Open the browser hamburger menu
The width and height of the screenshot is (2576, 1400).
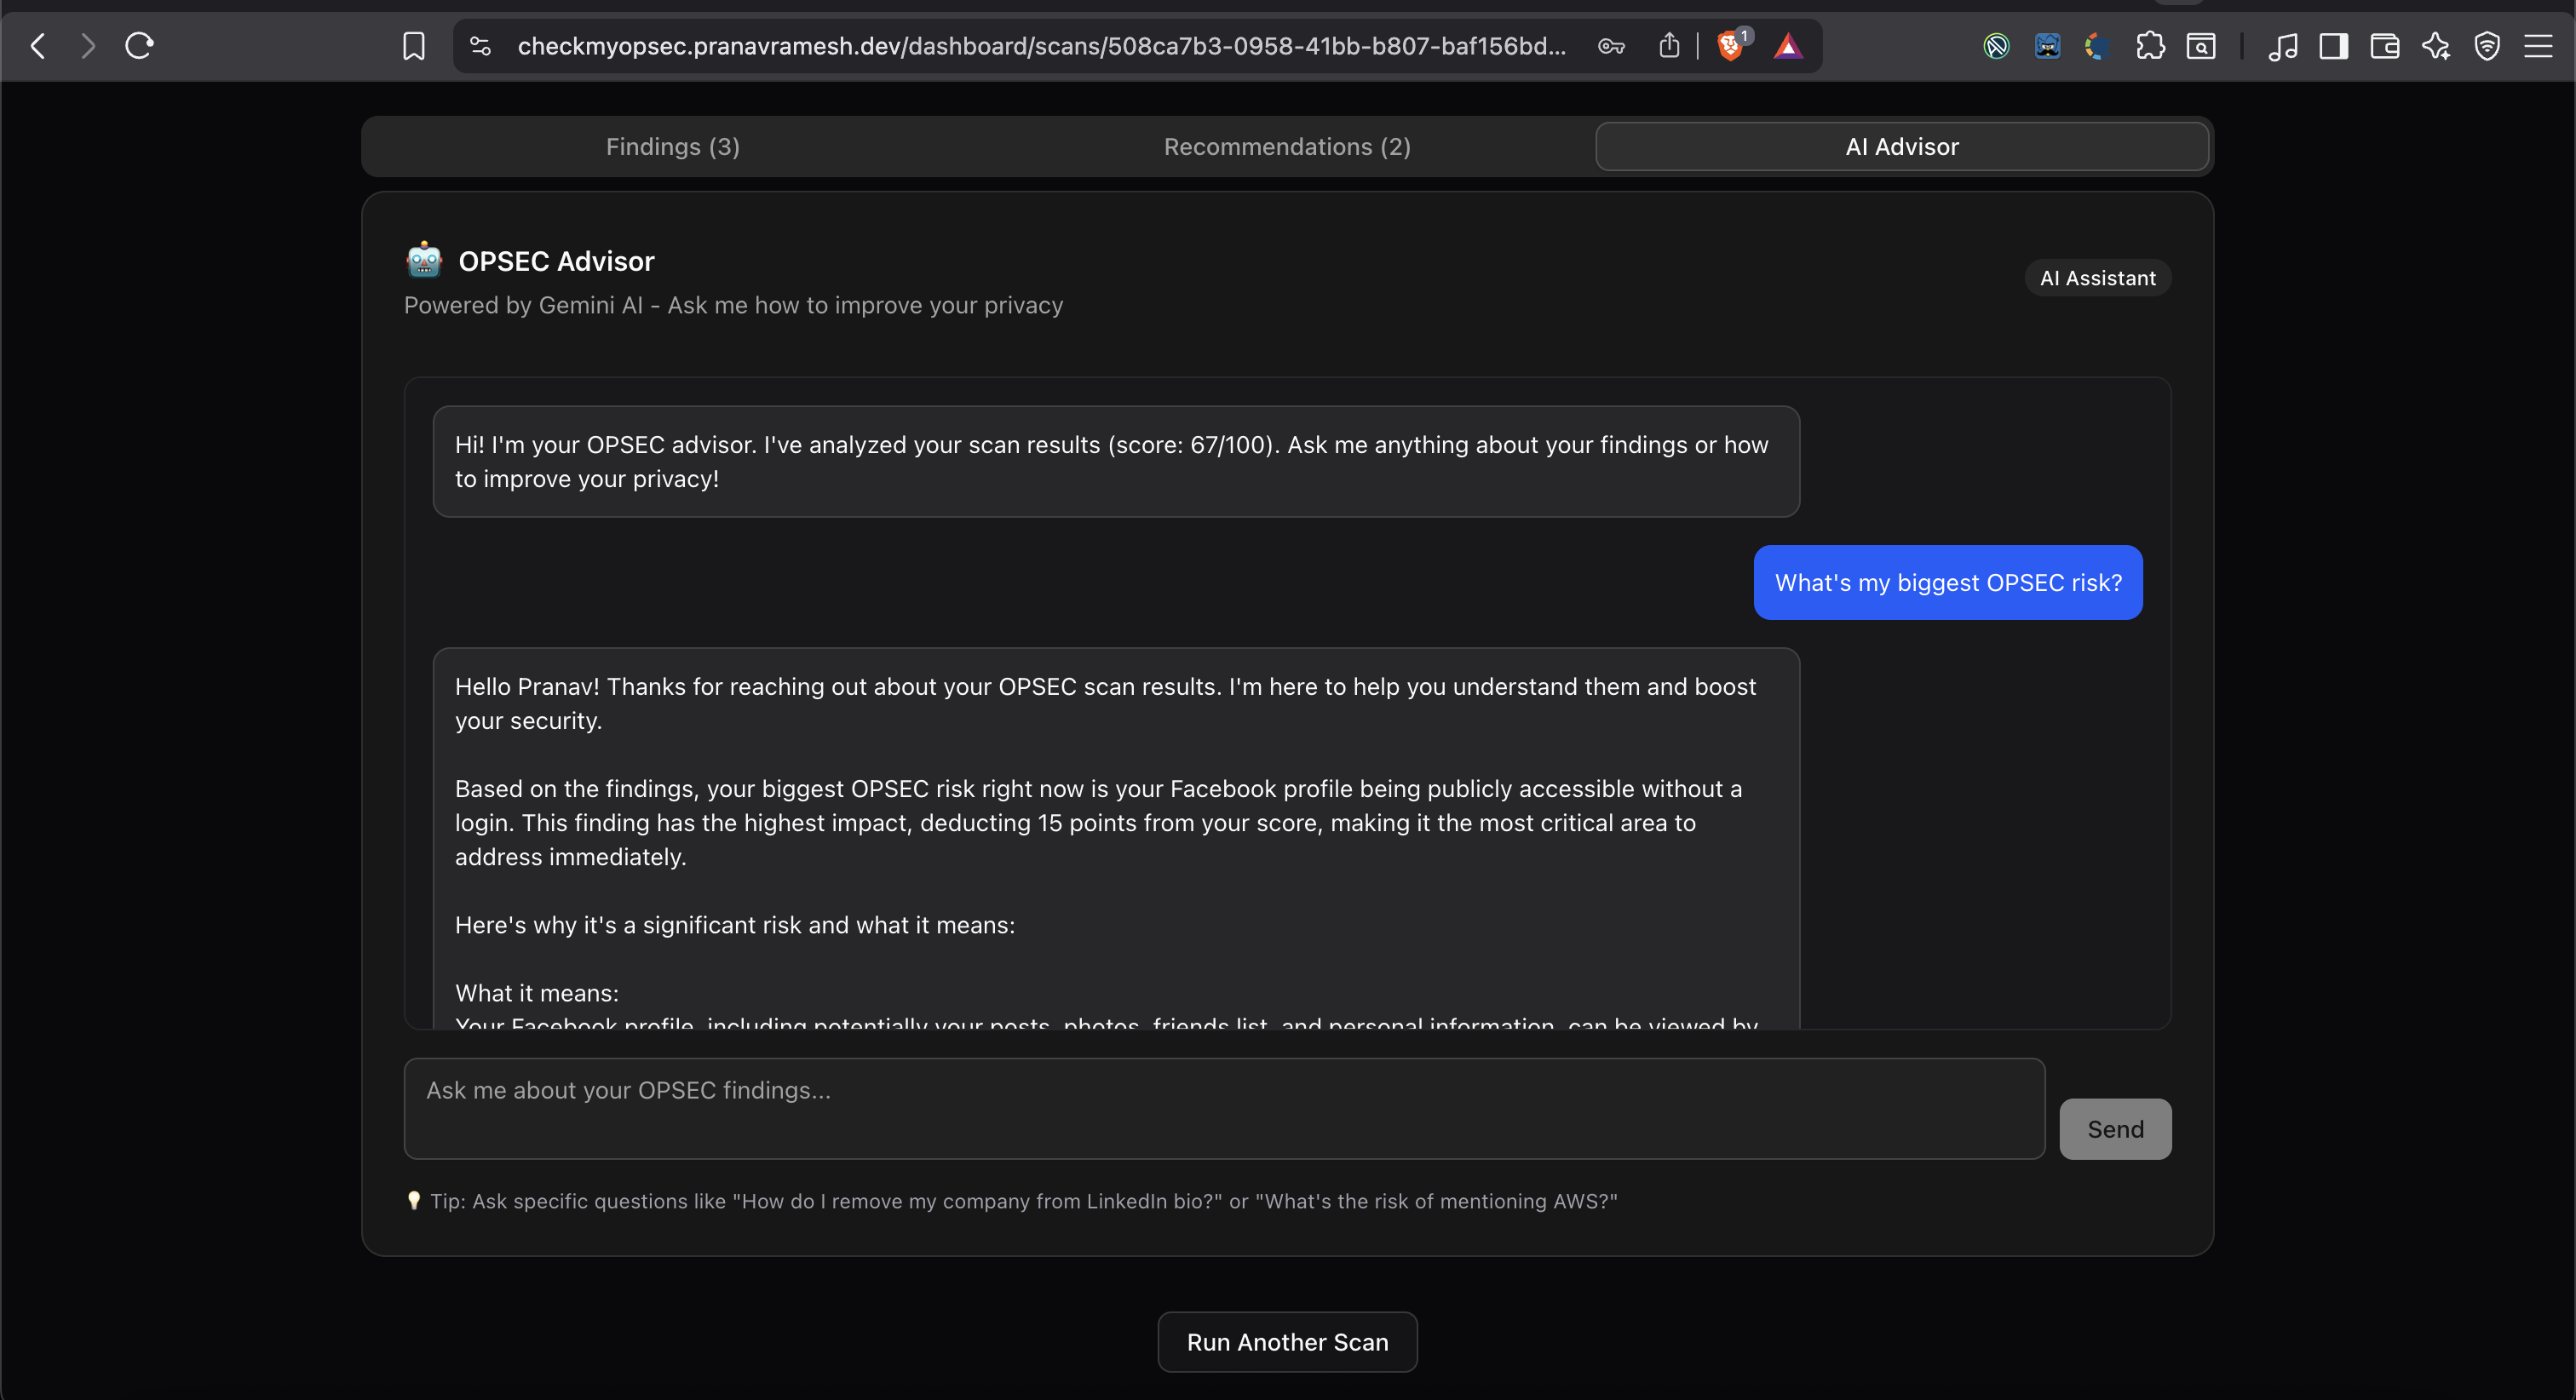[2538, 46]
